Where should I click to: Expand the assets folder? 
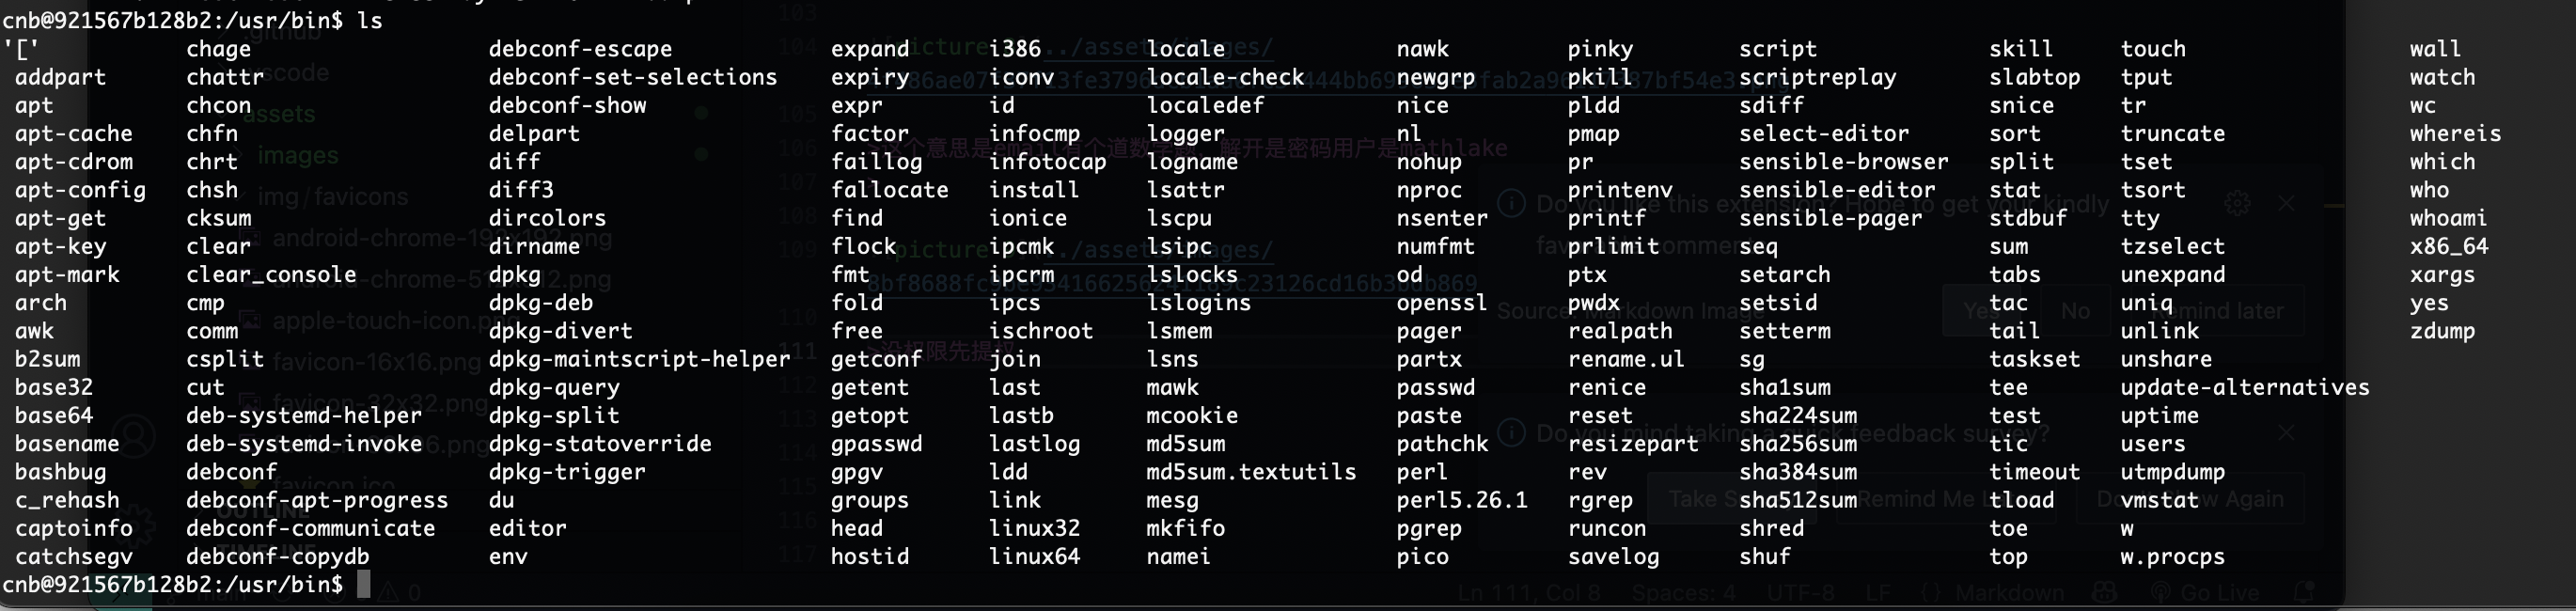pos(278,114)
